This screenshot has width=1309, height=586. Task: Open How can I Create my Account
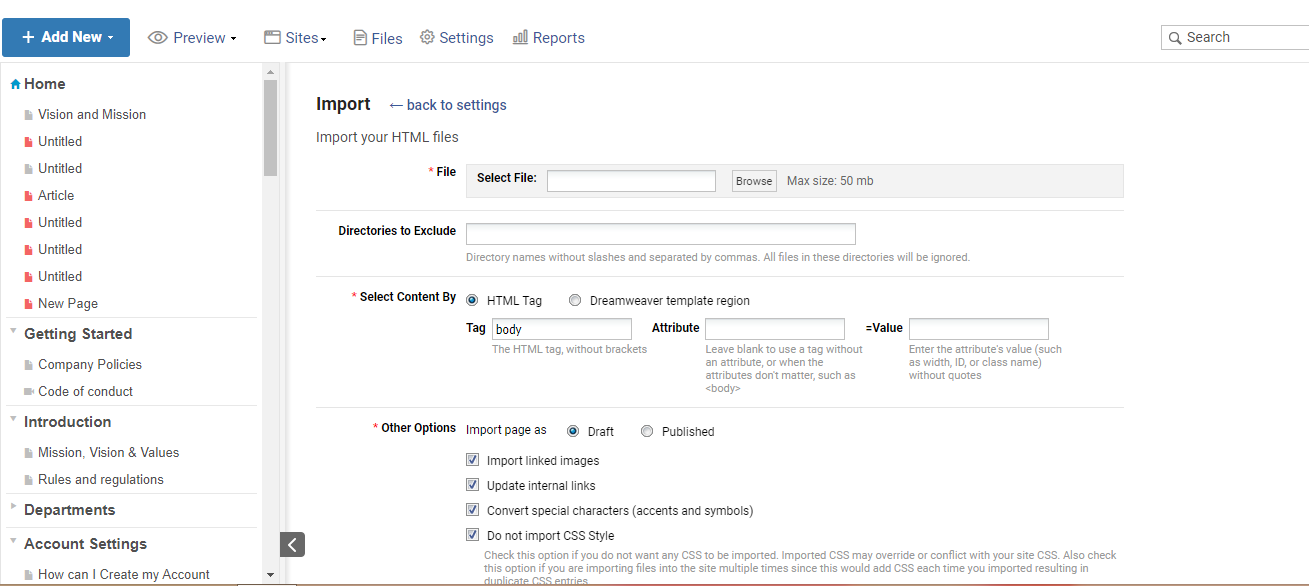124,575
